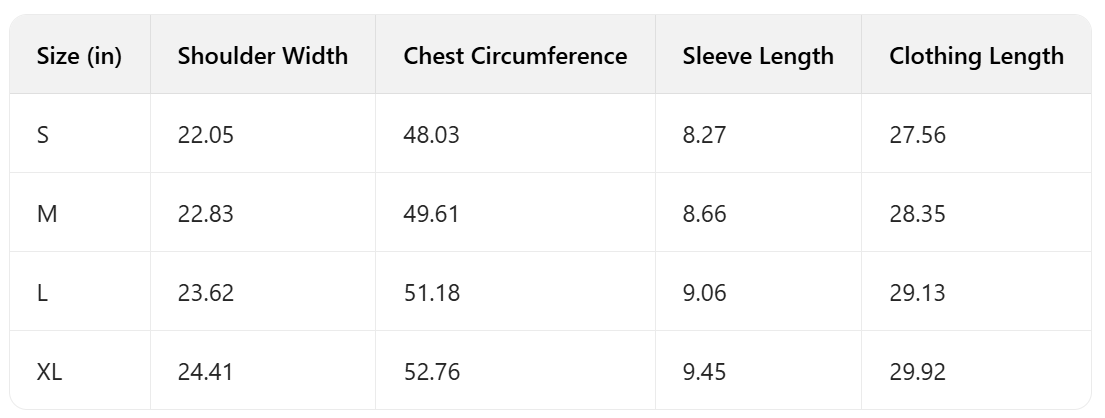Viewport: 1105px width, 418px height.
Task: Select the Shoulder Width column header
Action: pyautogui.click(x=263, y=56)
